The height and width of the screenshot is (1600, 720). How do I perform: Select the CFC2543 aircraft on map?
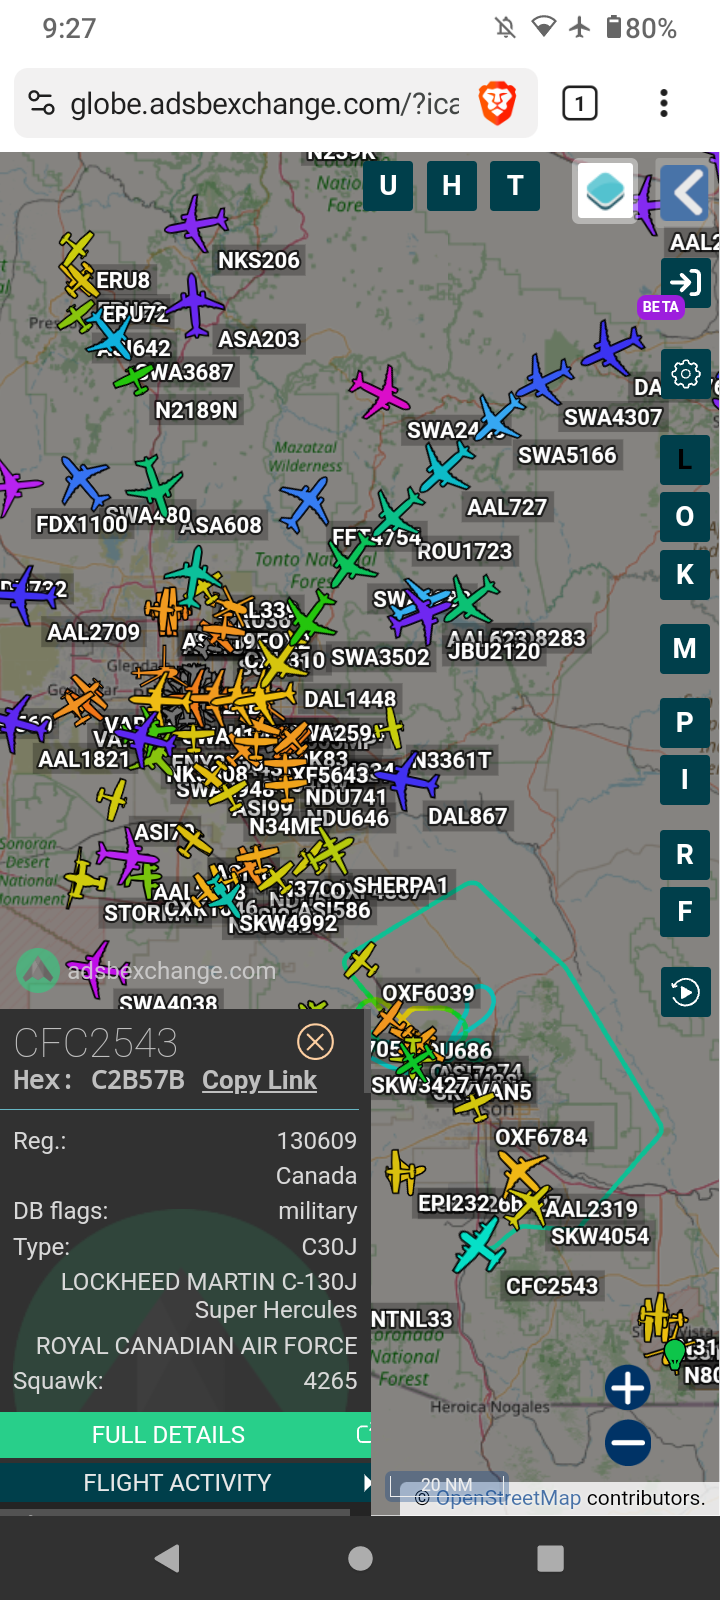479,1246
